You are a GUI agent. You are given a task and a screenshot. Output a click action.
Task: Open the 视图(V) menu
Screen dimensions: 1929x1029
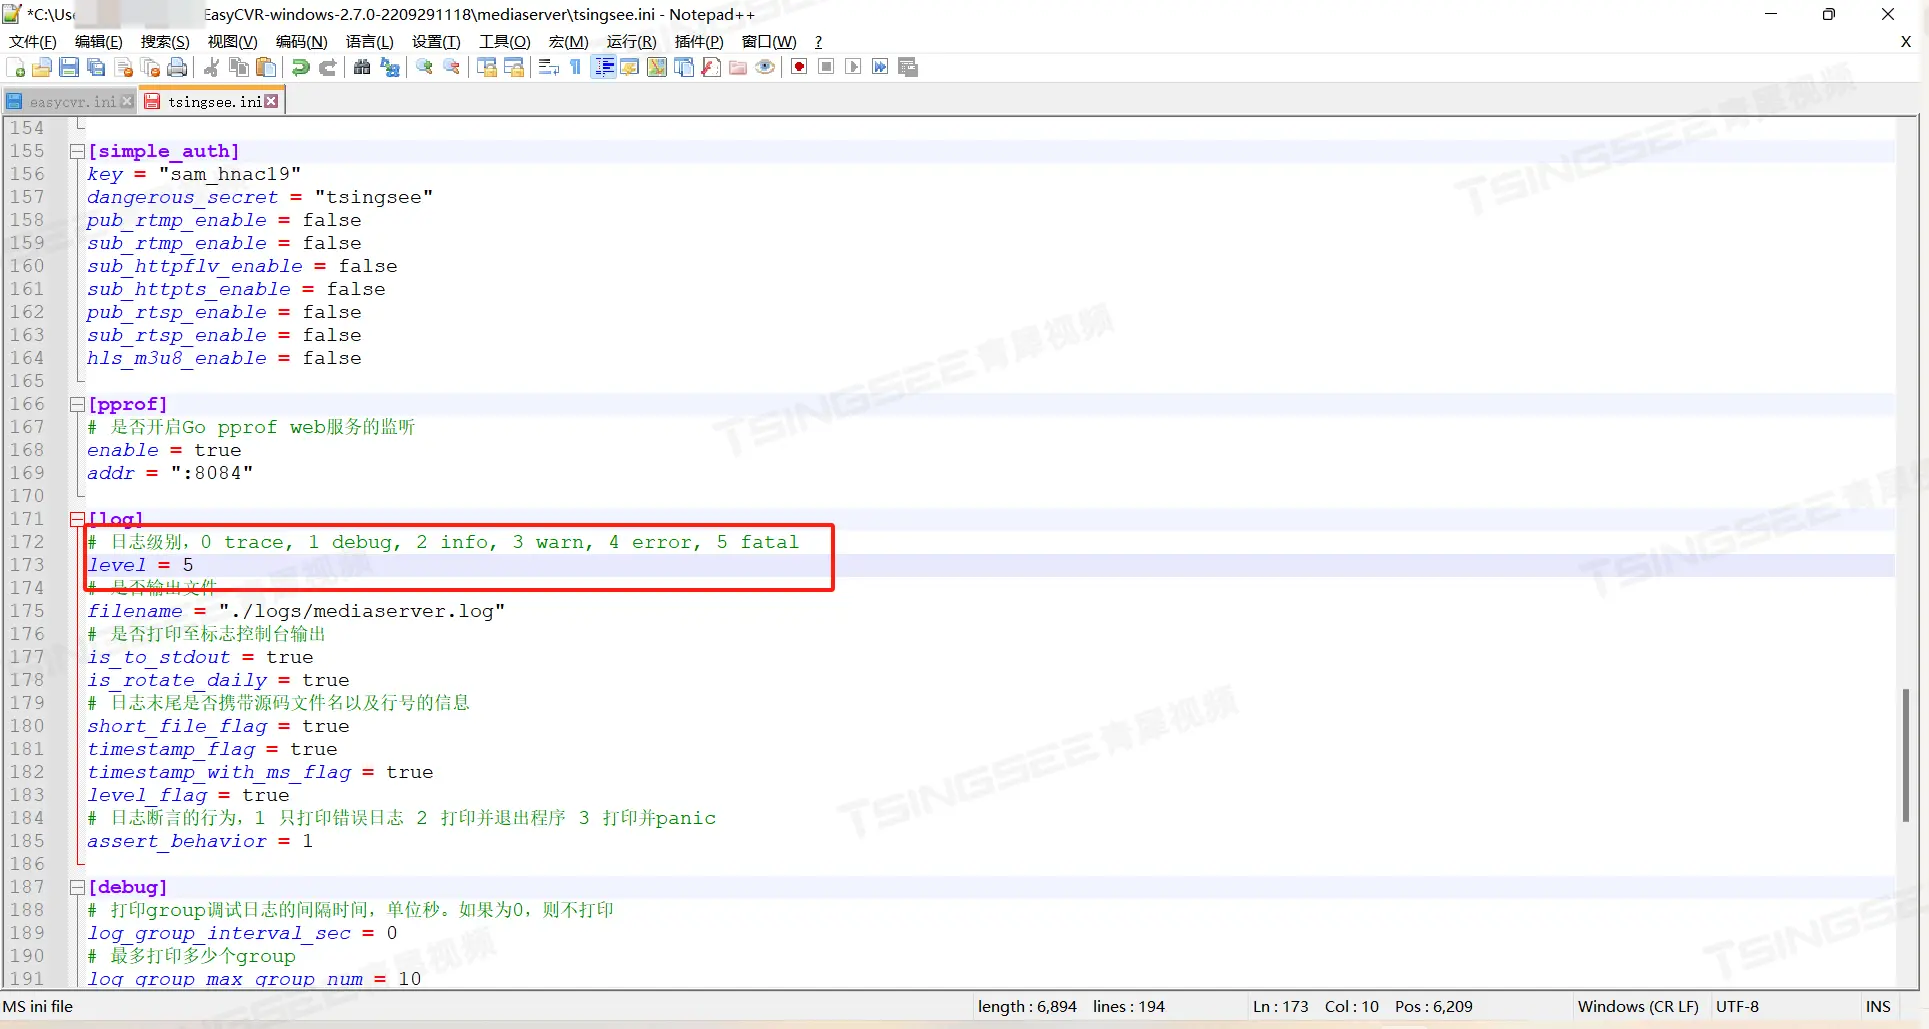coord(232,41)
